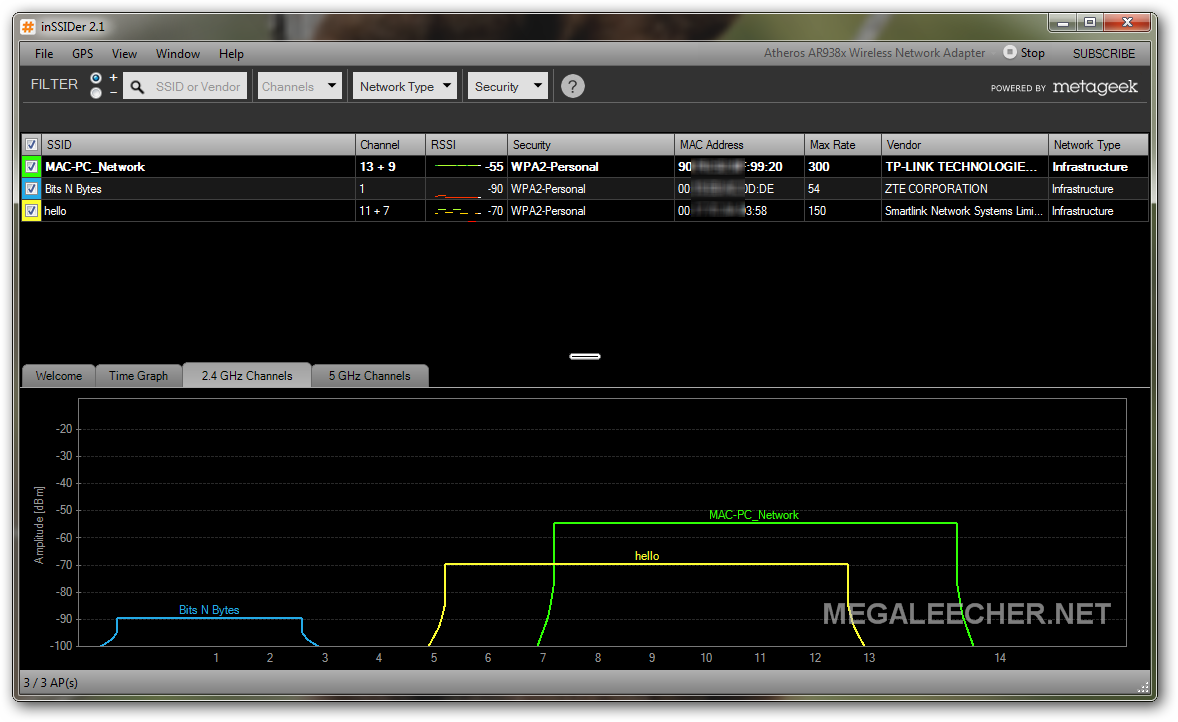Viewport: 1178px width, 722px height.
Task: Sort by the Channel column header
Action: point(390,145)
